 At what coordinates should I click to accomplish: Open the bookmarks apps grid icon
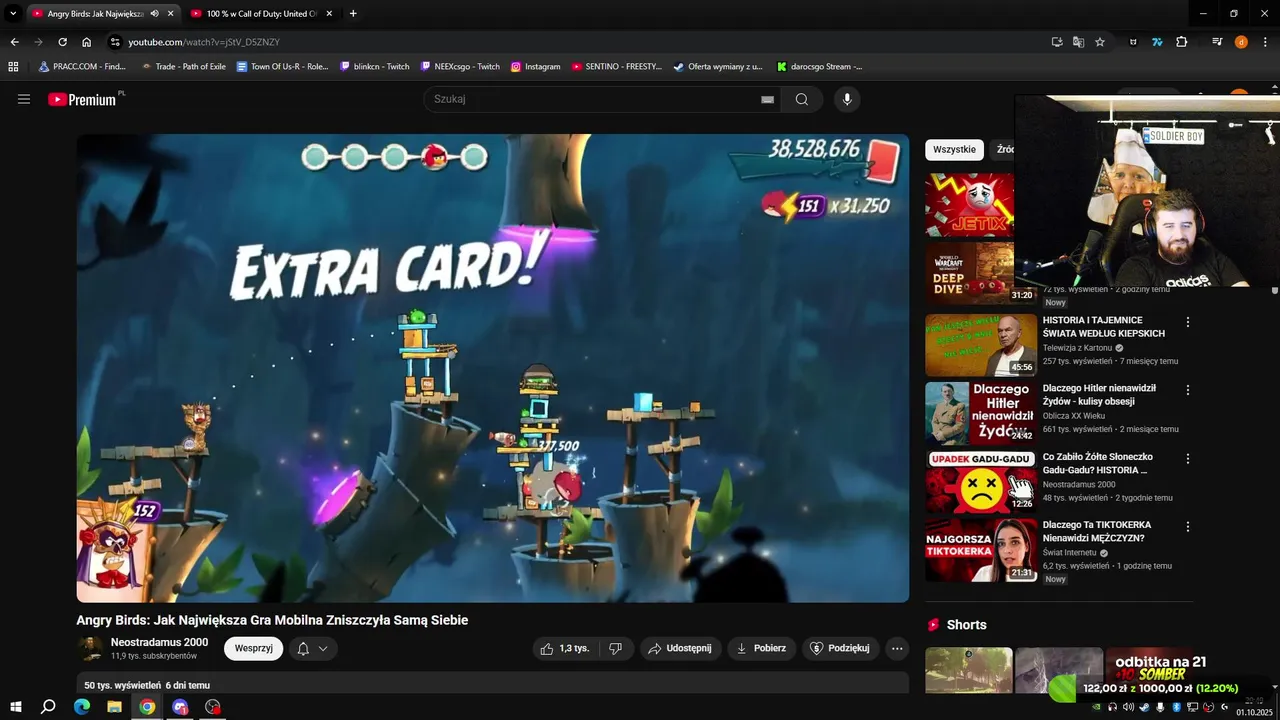[13, 67]
